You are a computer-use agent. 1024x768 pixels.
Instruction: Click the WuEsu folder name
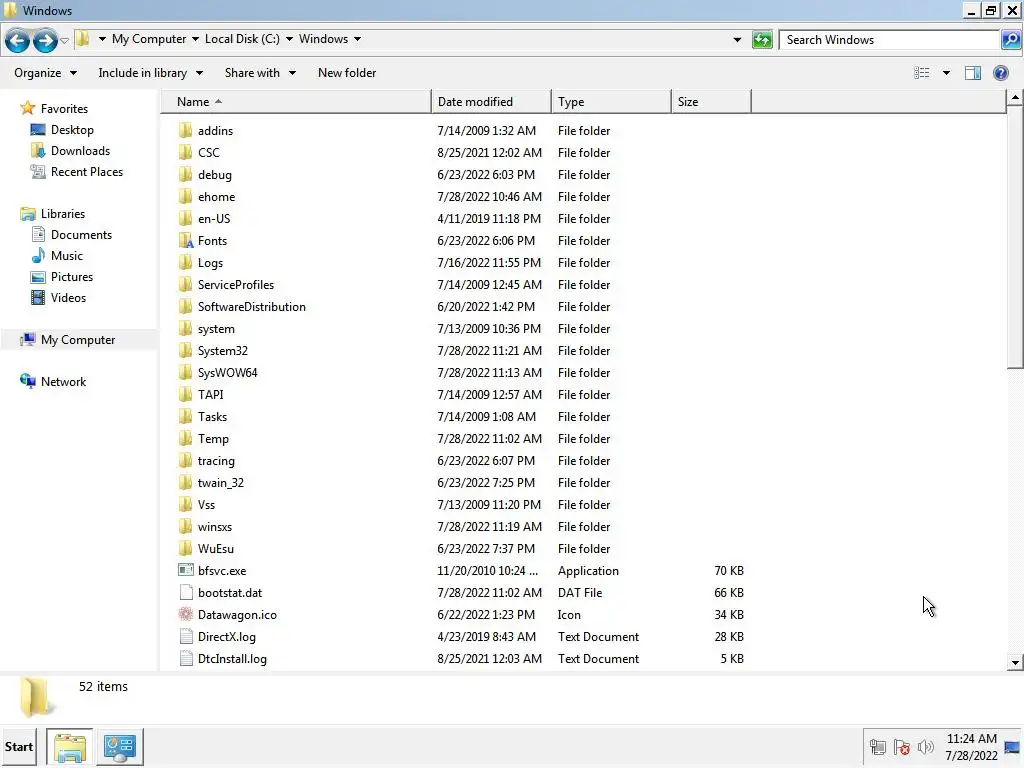click(x=216, y=549)
